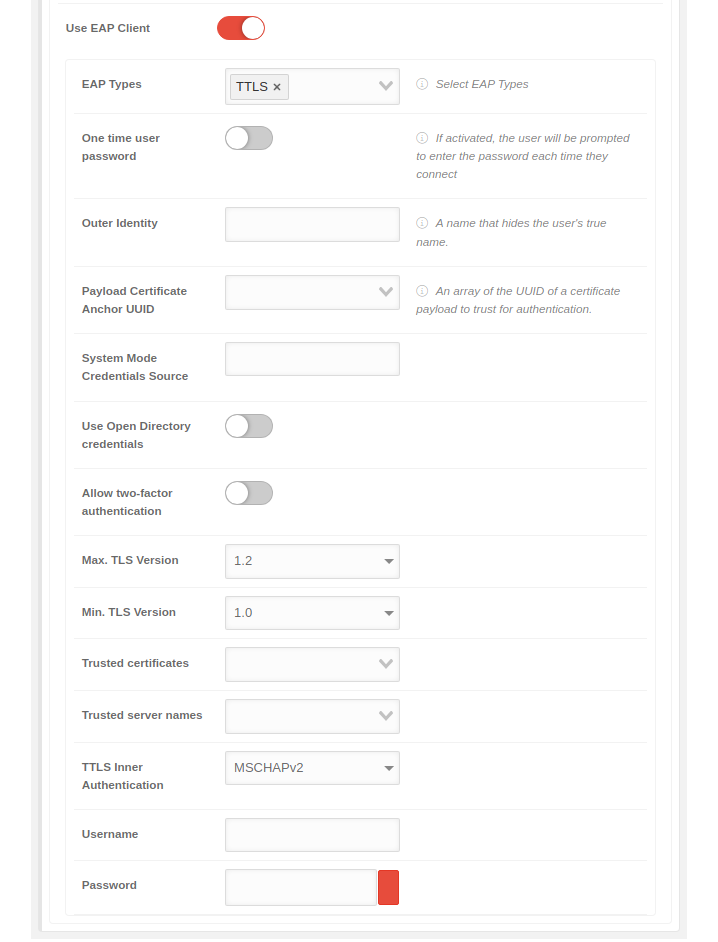Click info icon next to one-time password hint

pyautogui.click(x=422, y=139)
